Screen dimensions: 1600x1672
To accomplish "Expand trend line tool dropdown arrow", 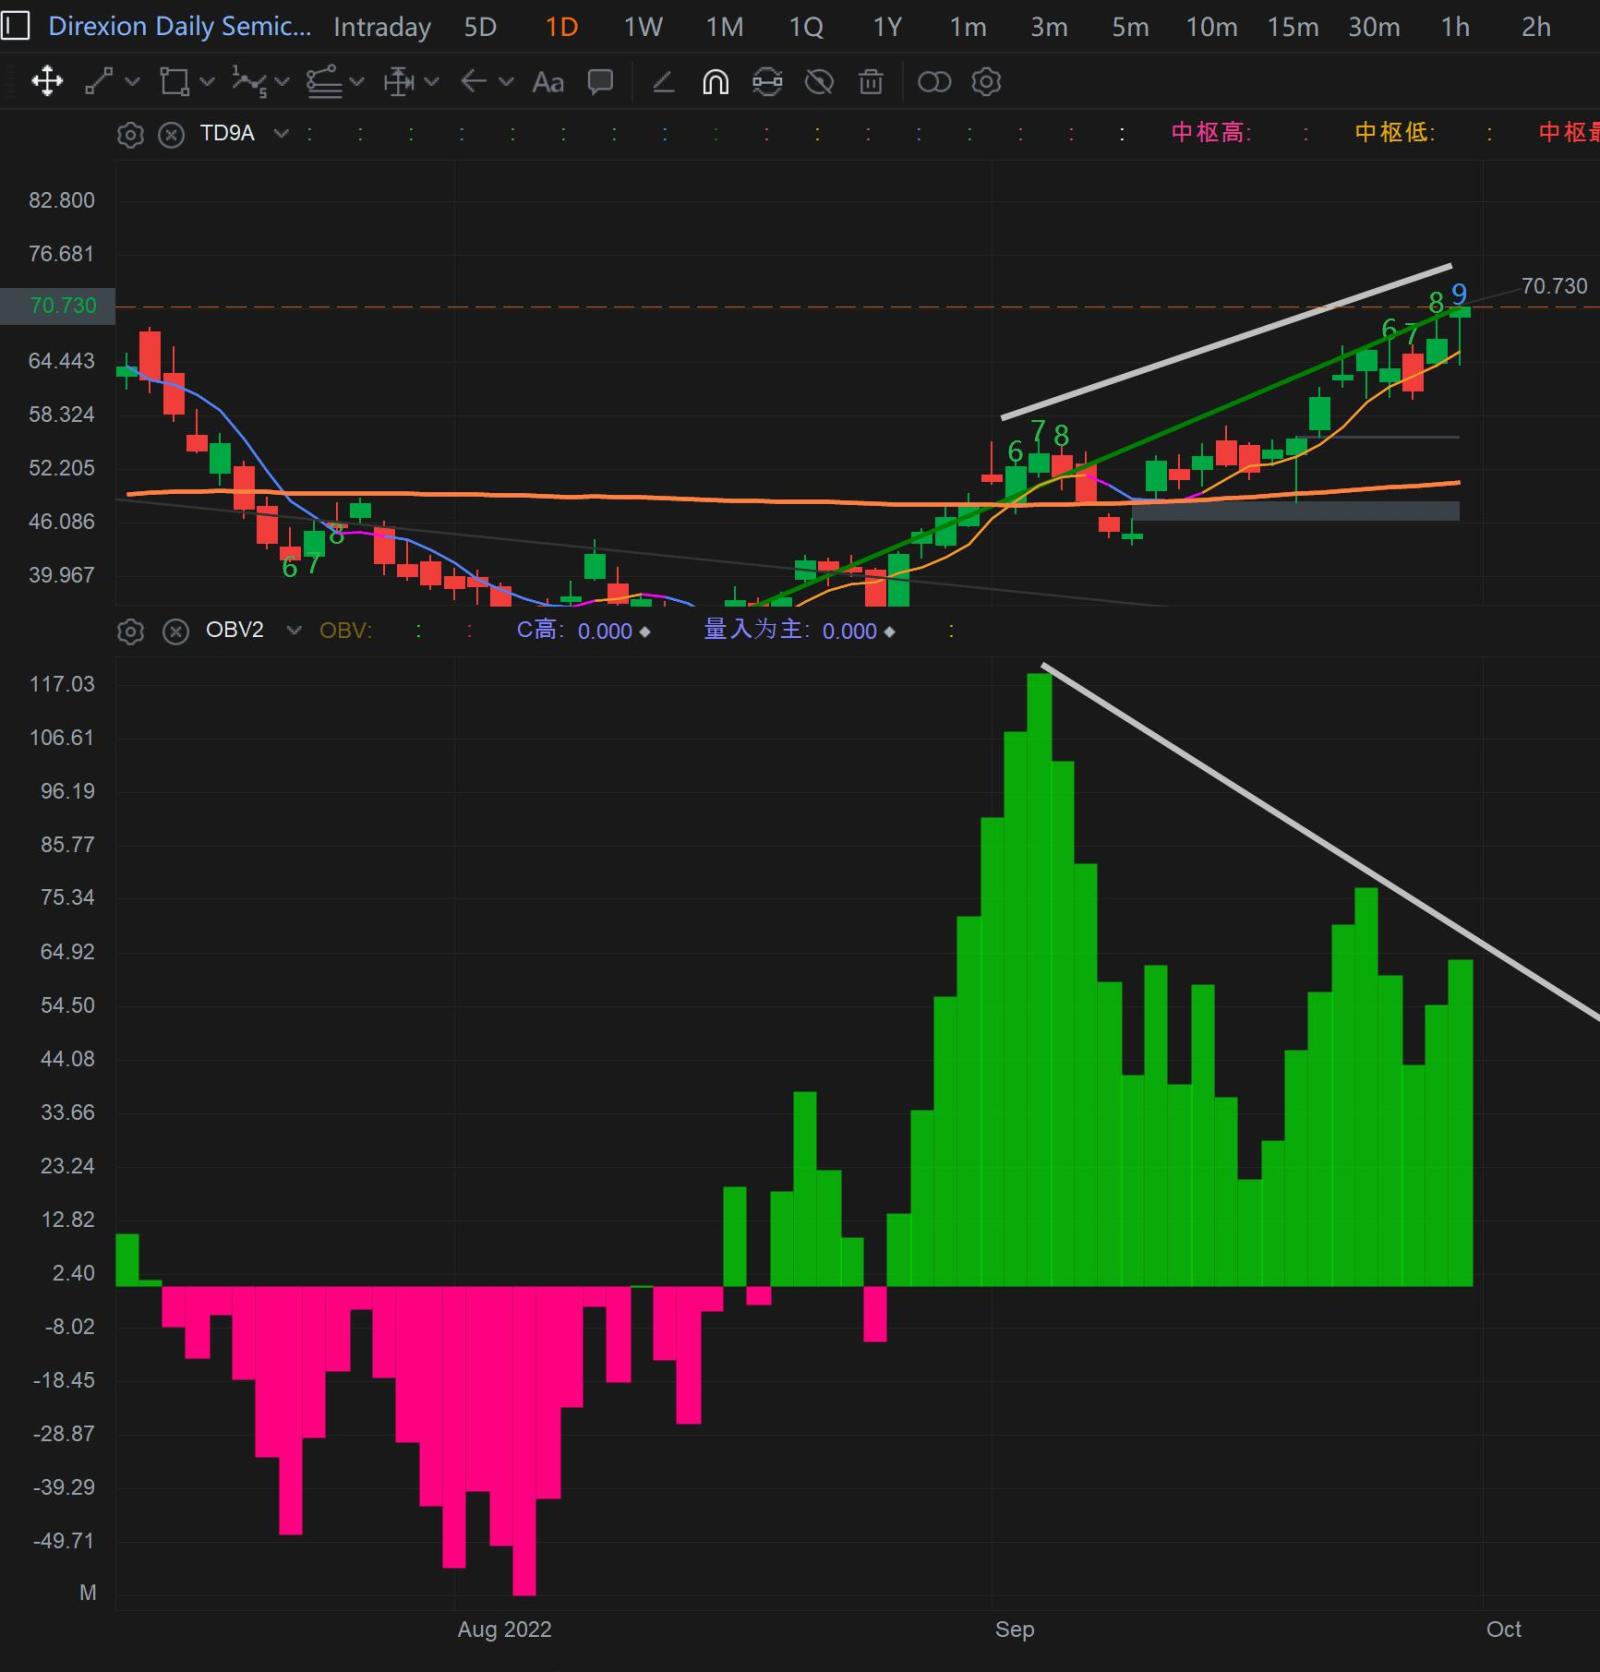I will point(132,81).
